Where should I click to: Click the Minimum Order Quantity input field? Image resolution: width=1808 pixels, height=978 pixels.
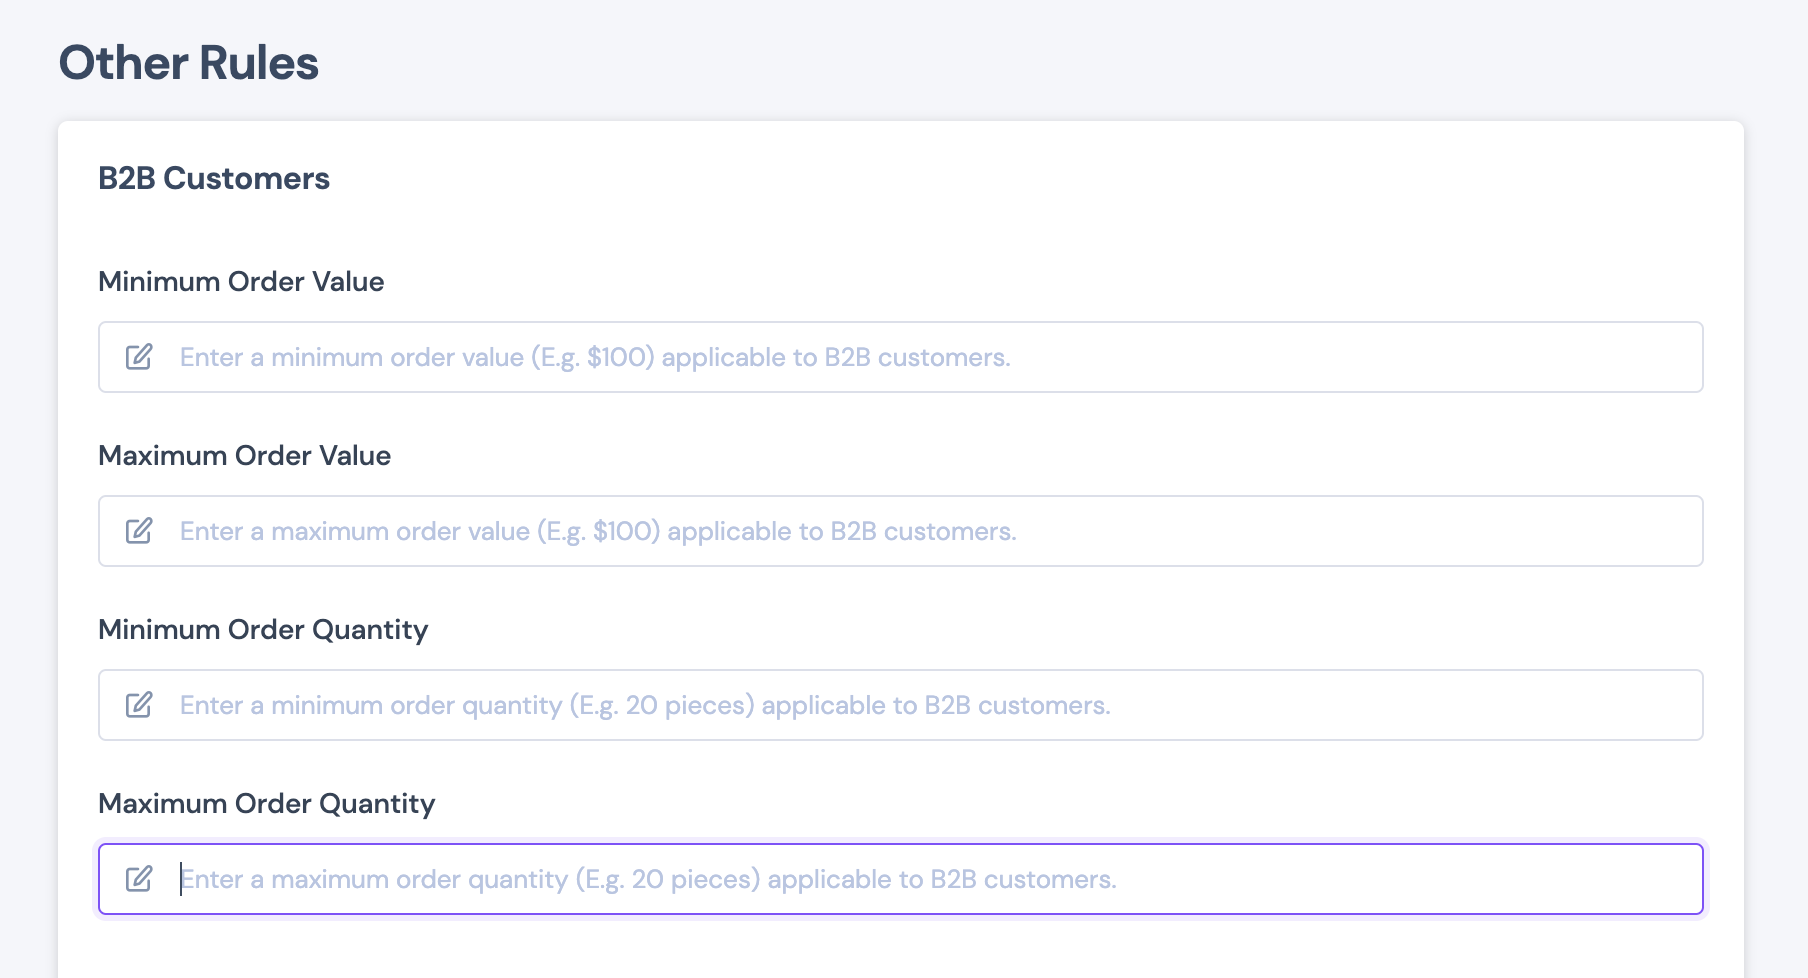coord(900,705)
